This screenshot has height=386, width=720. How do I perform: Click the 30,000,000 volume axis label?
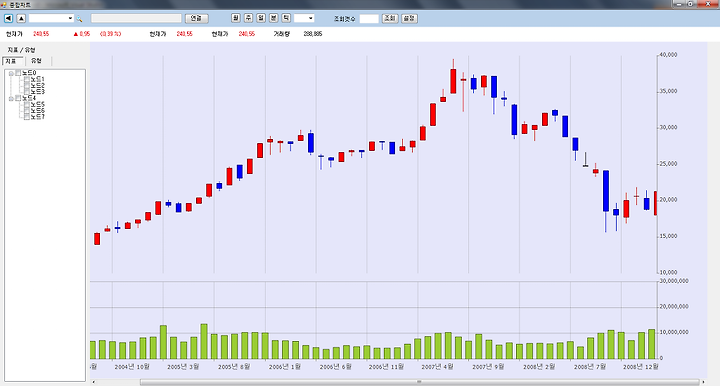pos(674,281)
